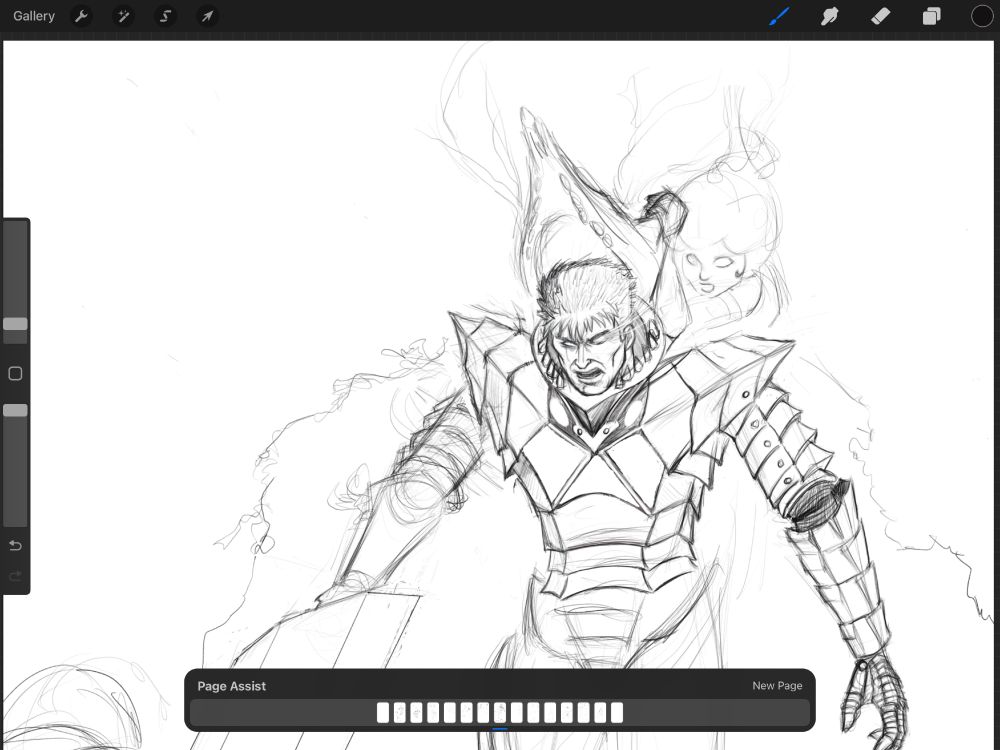Activate the Selection tool
The height and width of the screenshot is (750, 1000).
pos(164,15)
